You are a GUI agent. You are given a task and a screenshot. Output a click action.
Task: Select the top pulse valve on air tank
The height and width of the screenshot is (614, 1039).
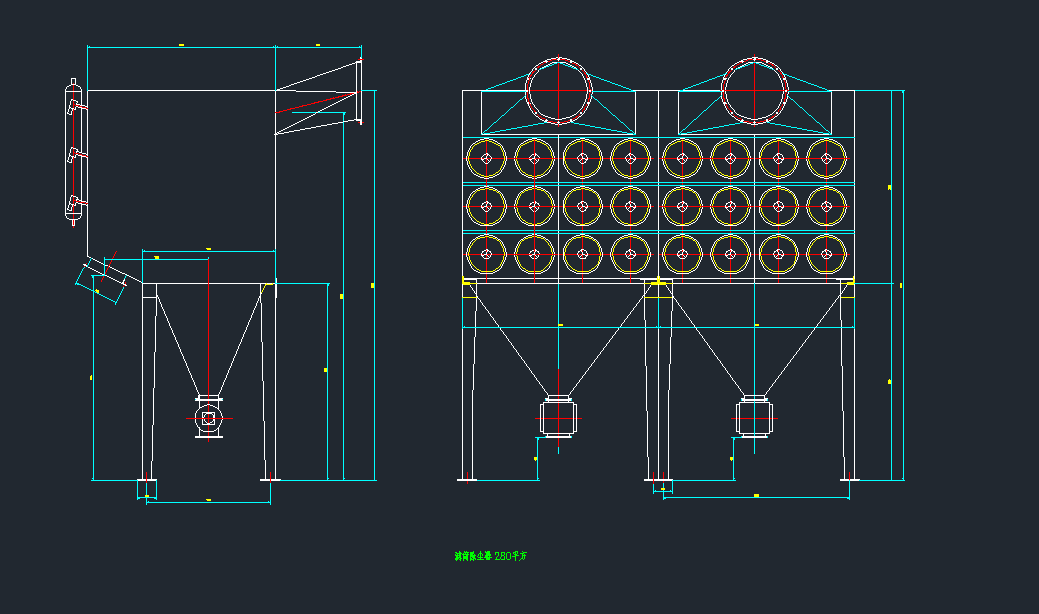click(x=74, y=104)
